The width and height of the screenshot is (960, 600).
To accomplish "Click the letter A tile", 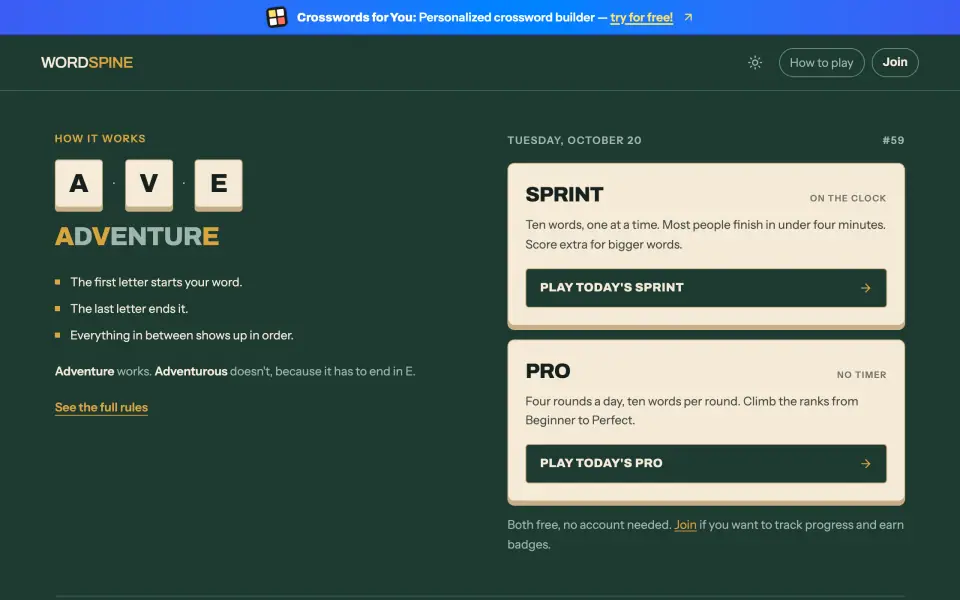I will point(79,185).
